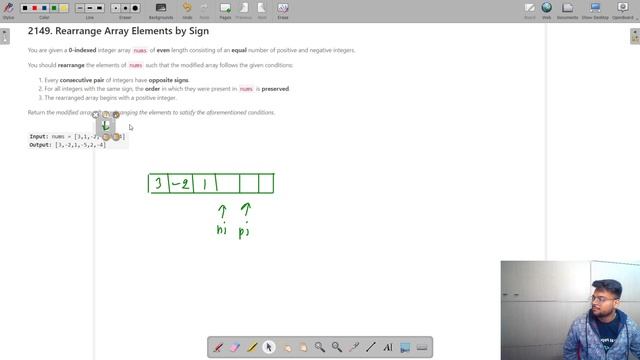The image size is (640, 360).
Task: Switch to Board mode
Action: [x=530, y=10]
